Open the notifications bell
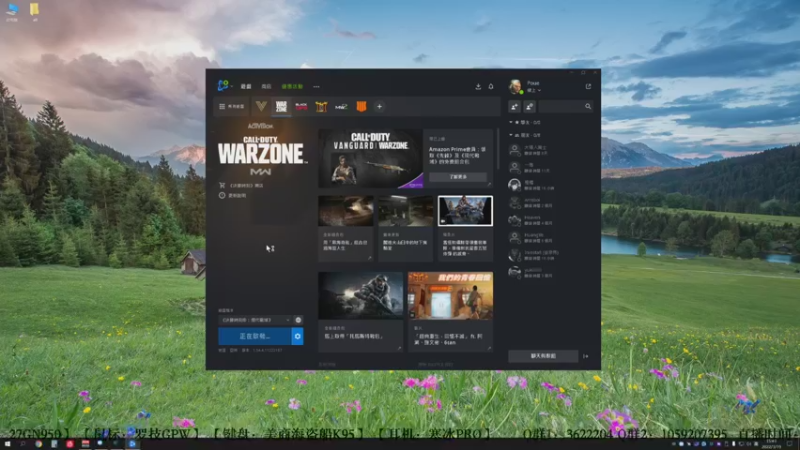The height and width of the screenshot is (450, 800). (491, 86)
